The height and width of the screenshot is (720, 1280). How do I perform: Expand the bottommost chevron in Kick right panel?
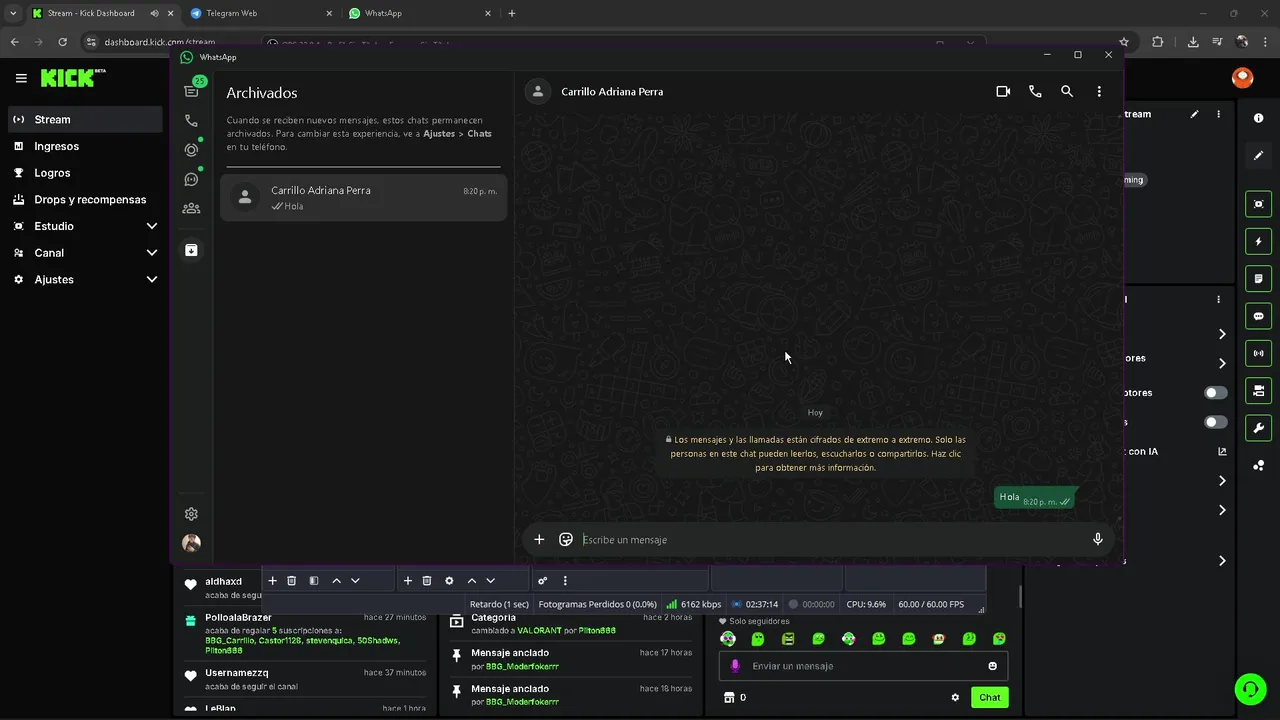(1222, 561)
